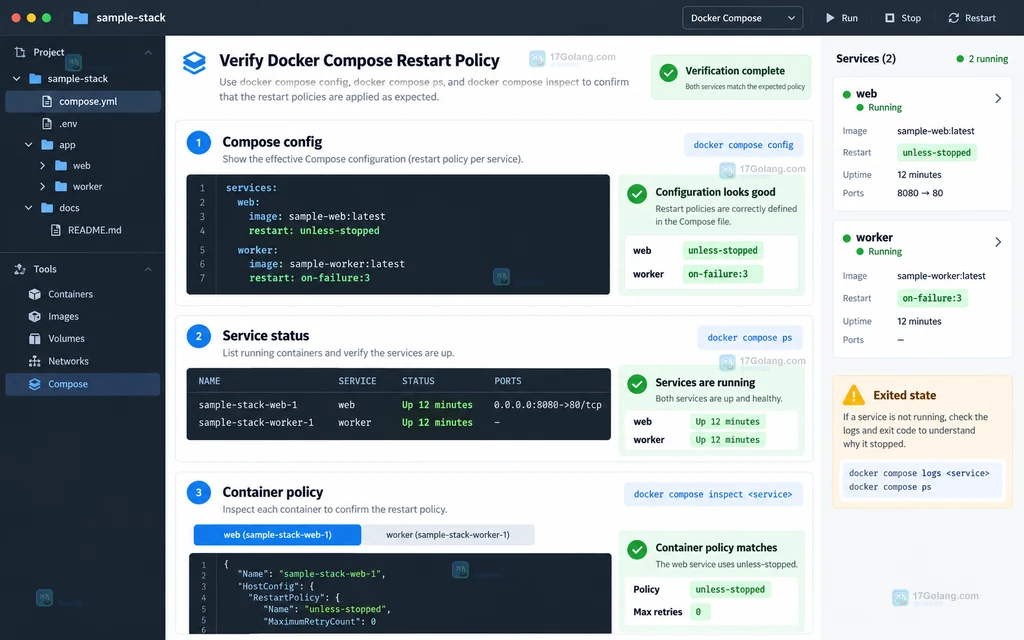Open Networks tool
The height and width of the screenshot is (640, 1024).
click(x=68, y=361)
